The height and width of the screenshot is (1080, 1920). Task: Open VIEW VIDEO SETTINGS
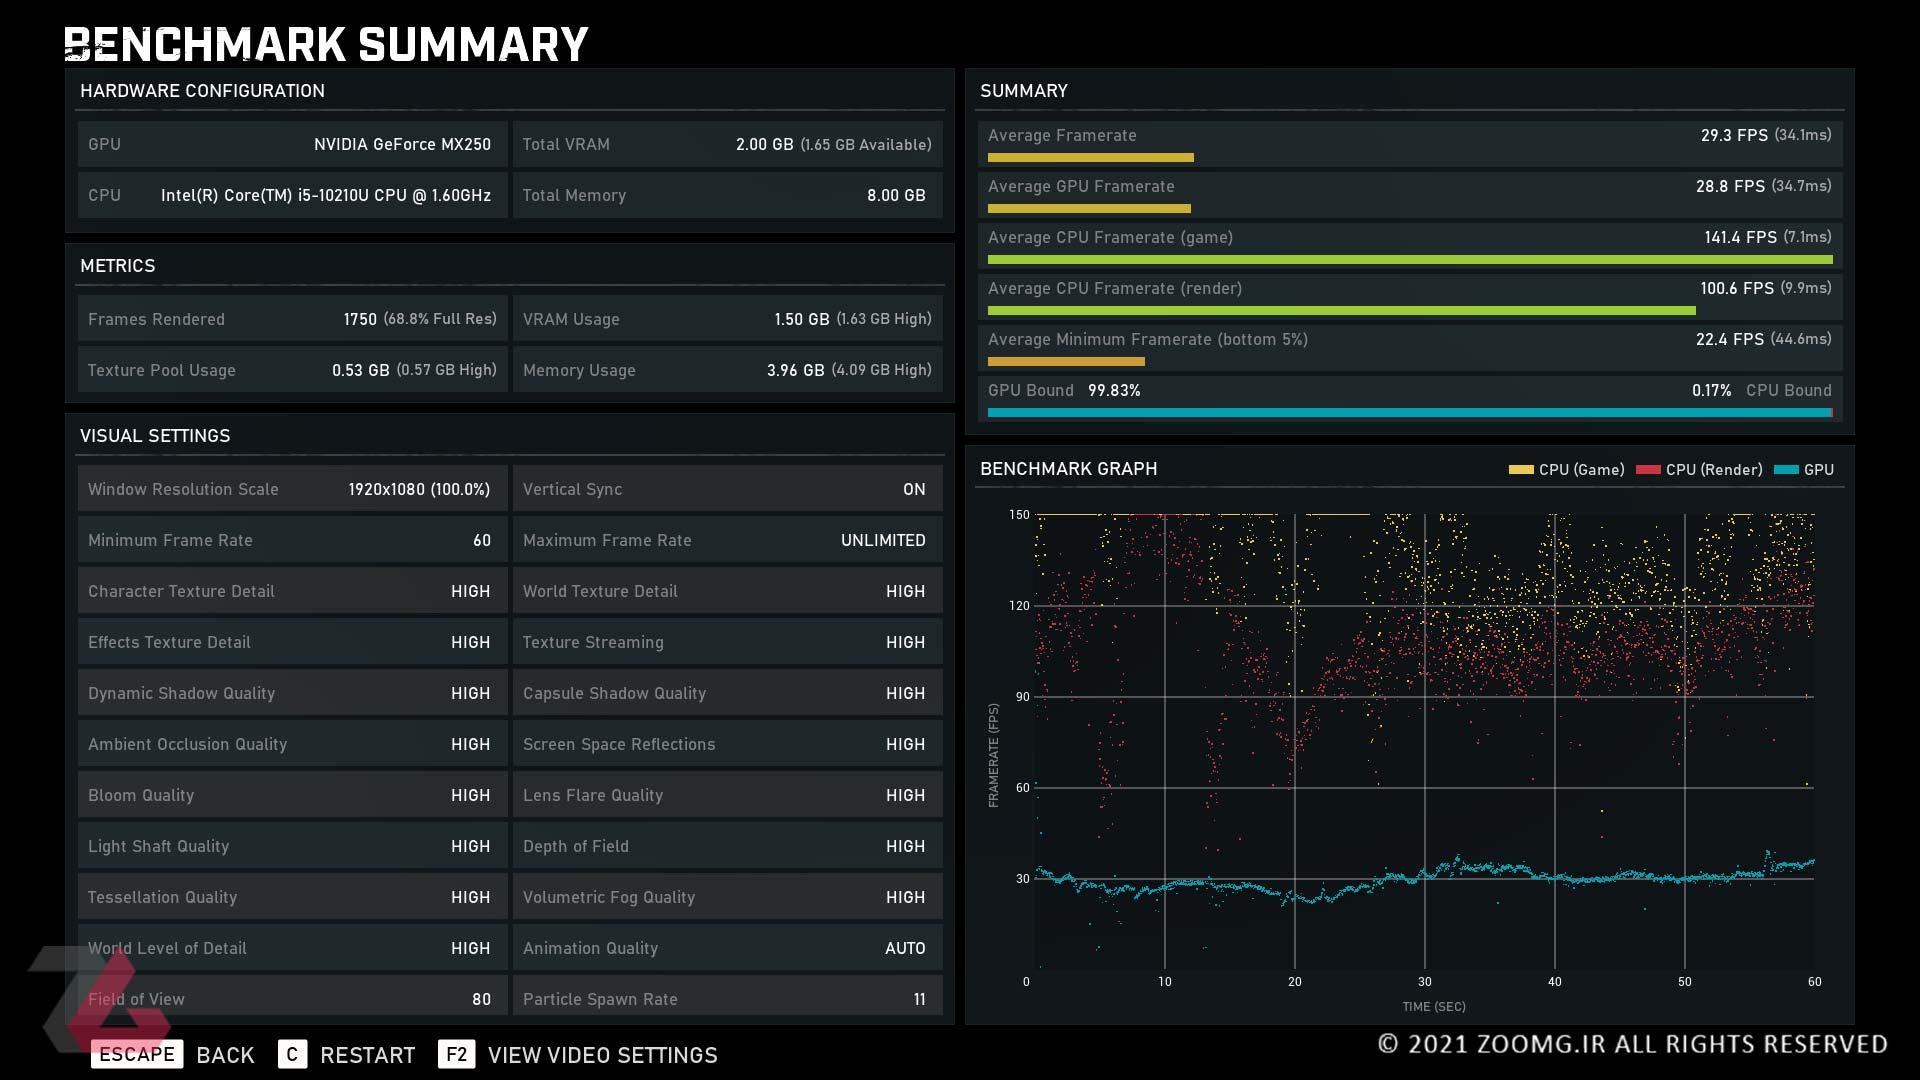[603, 1055]
